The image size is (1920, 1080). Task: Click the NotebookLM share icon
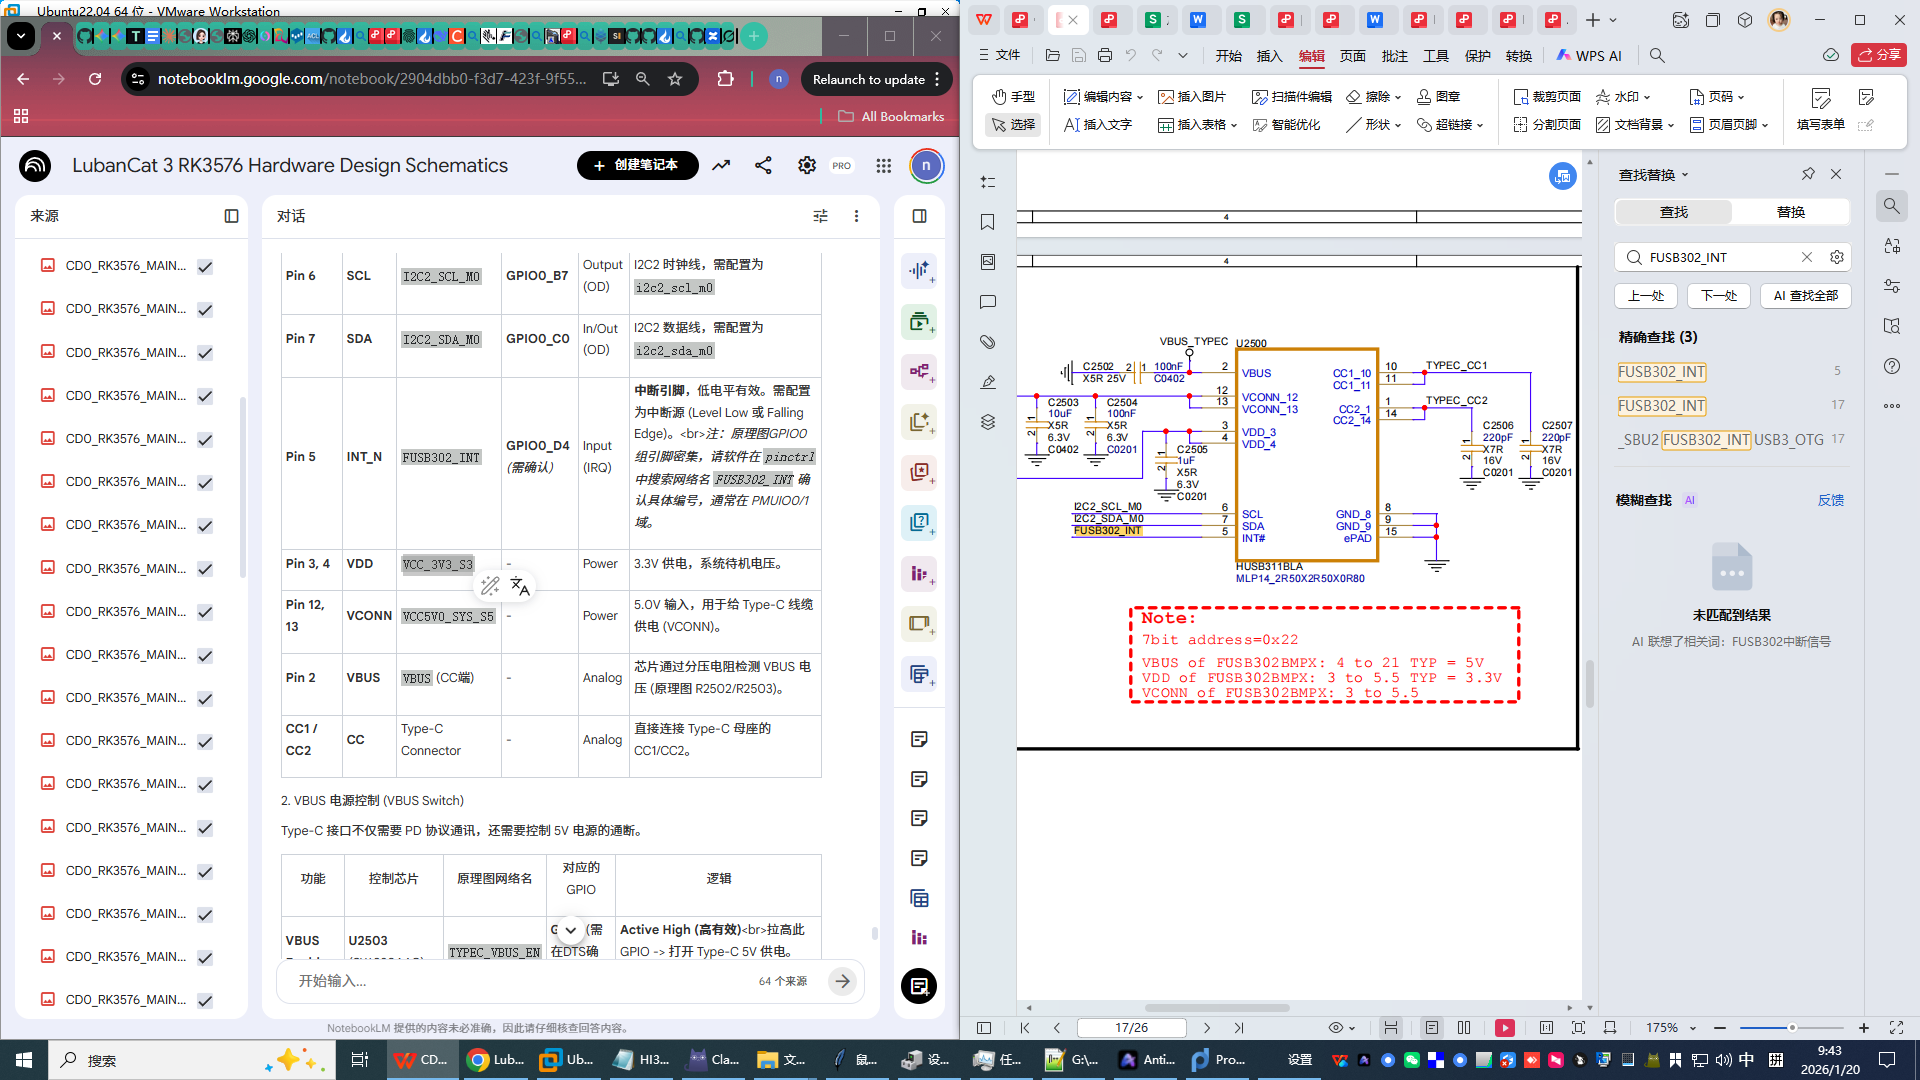click(763, 166)
